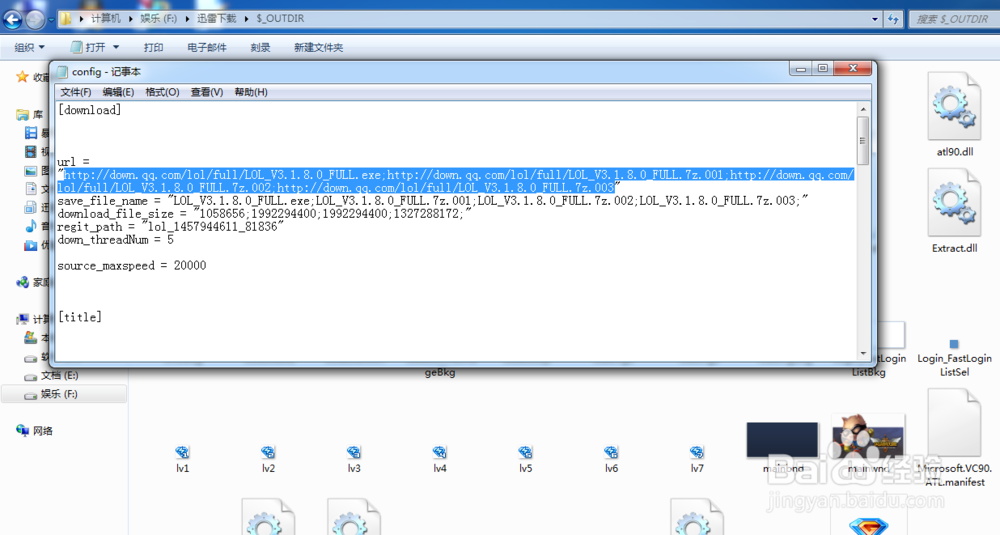This screenshot has width=1000, height=535.
Task: Click 新建文件夹 in Explorer toolbar
Action: coord(318,47)
